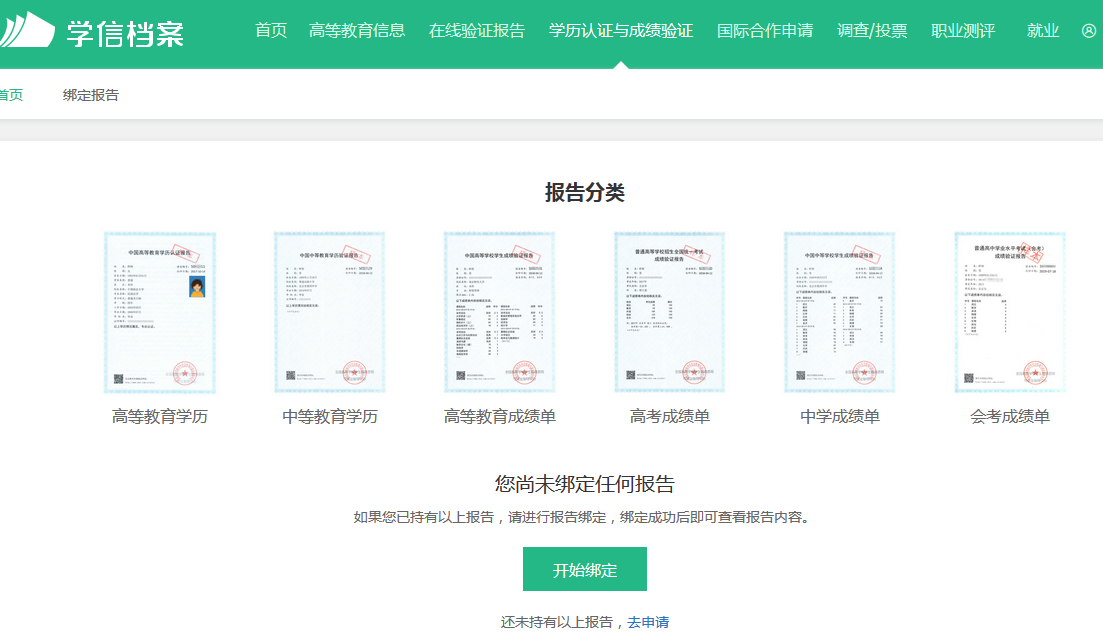Select the 绑定报告 sub-tab

pyautogui.click(x=91, y=95)
